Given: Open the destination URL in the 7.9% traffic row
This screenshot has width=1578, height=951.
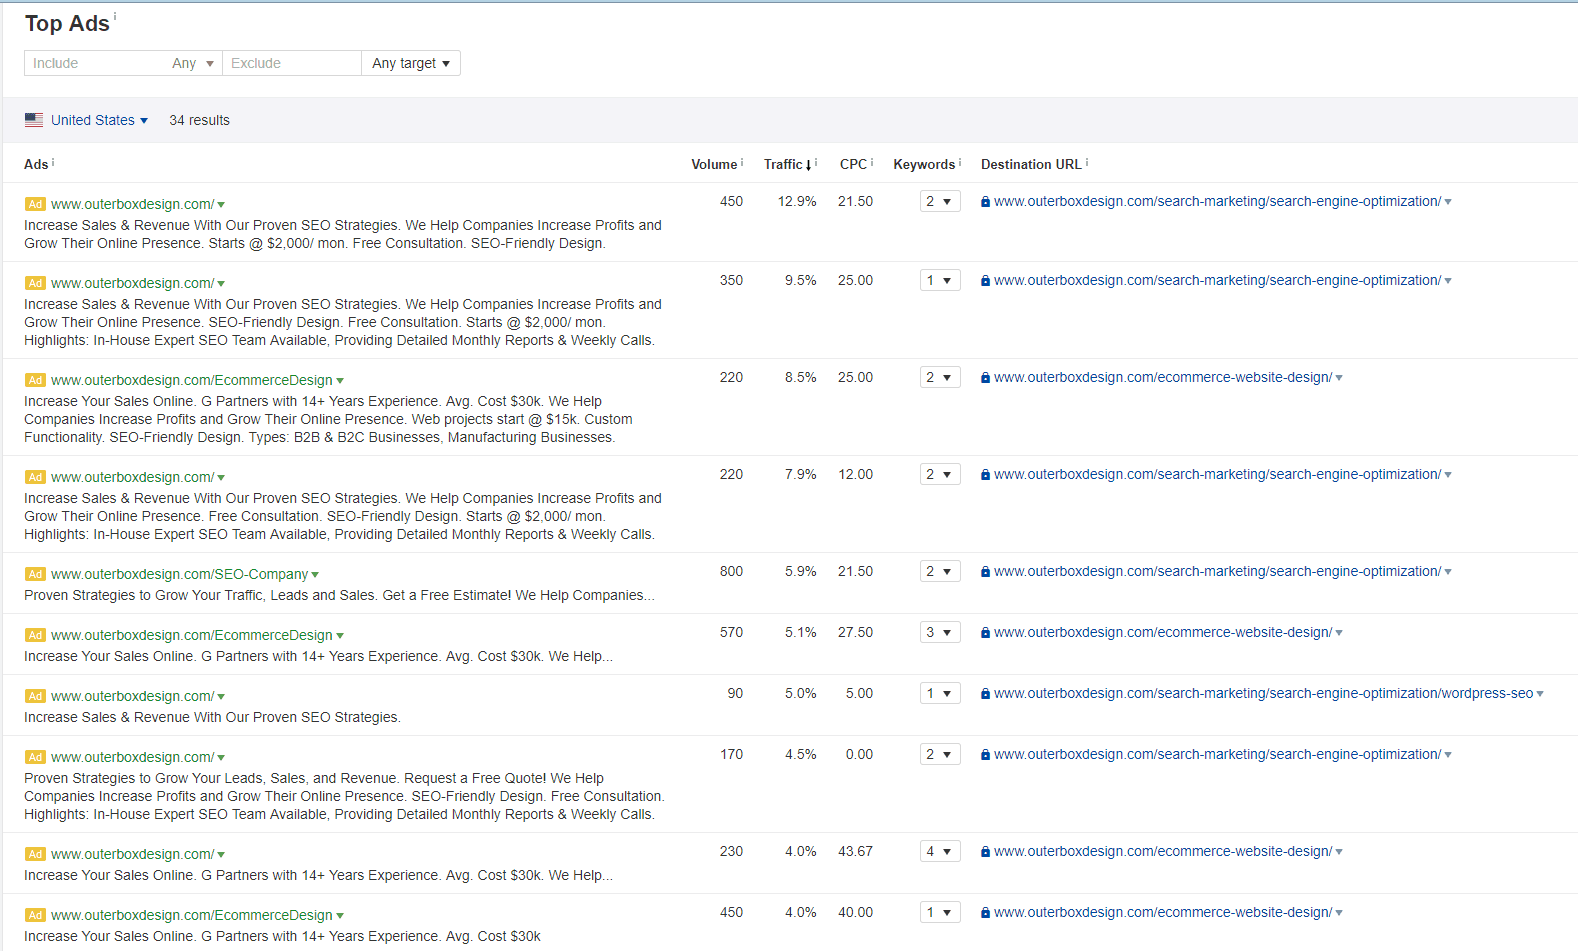Looking at the screenshot, I should (x=1217, y=474).
